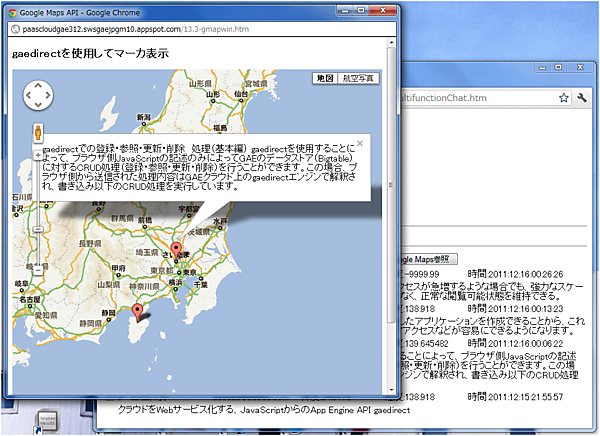Switch map to 航空写真 satellite view
Screen dimensions: 600x436
click(x=359, y=77)
